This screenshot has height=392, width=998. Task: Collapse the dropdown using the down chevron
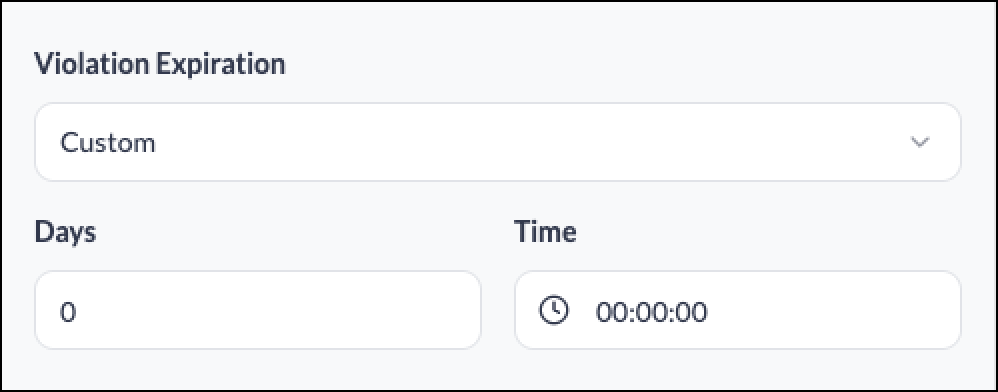(920, 142)
